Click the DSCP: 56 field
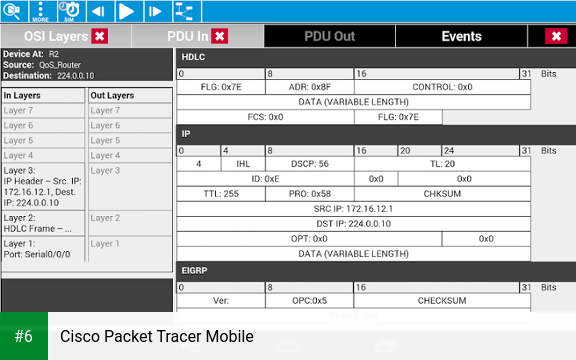Screen dimensions: 576x360 [x=310, y=164]
